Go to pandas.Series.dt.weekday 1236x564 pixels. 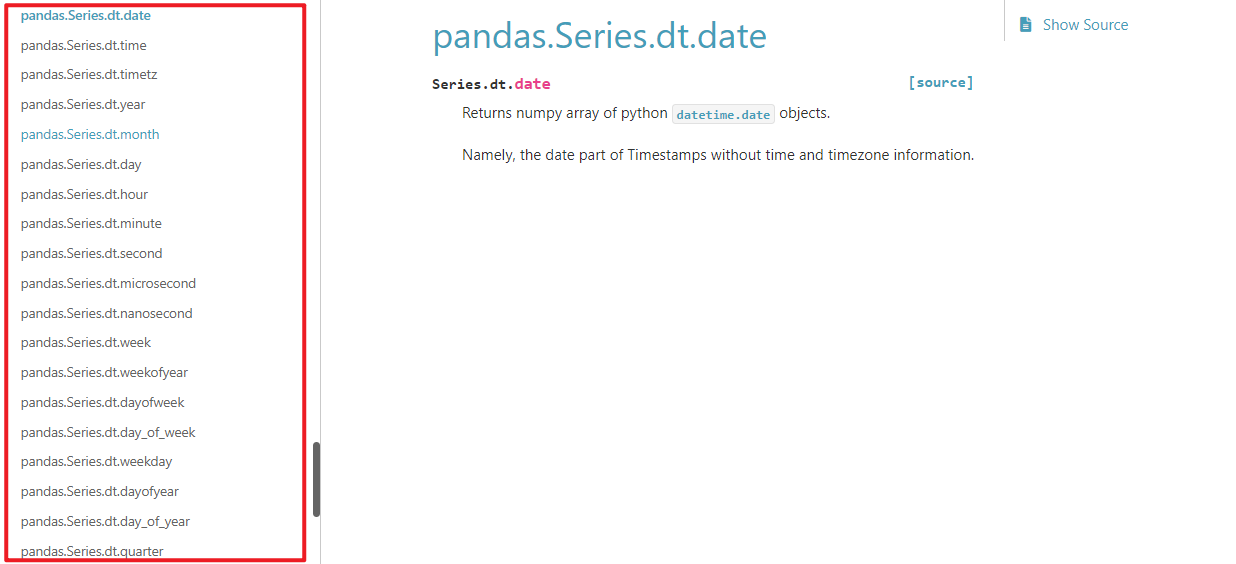click(x=96, y=461)
